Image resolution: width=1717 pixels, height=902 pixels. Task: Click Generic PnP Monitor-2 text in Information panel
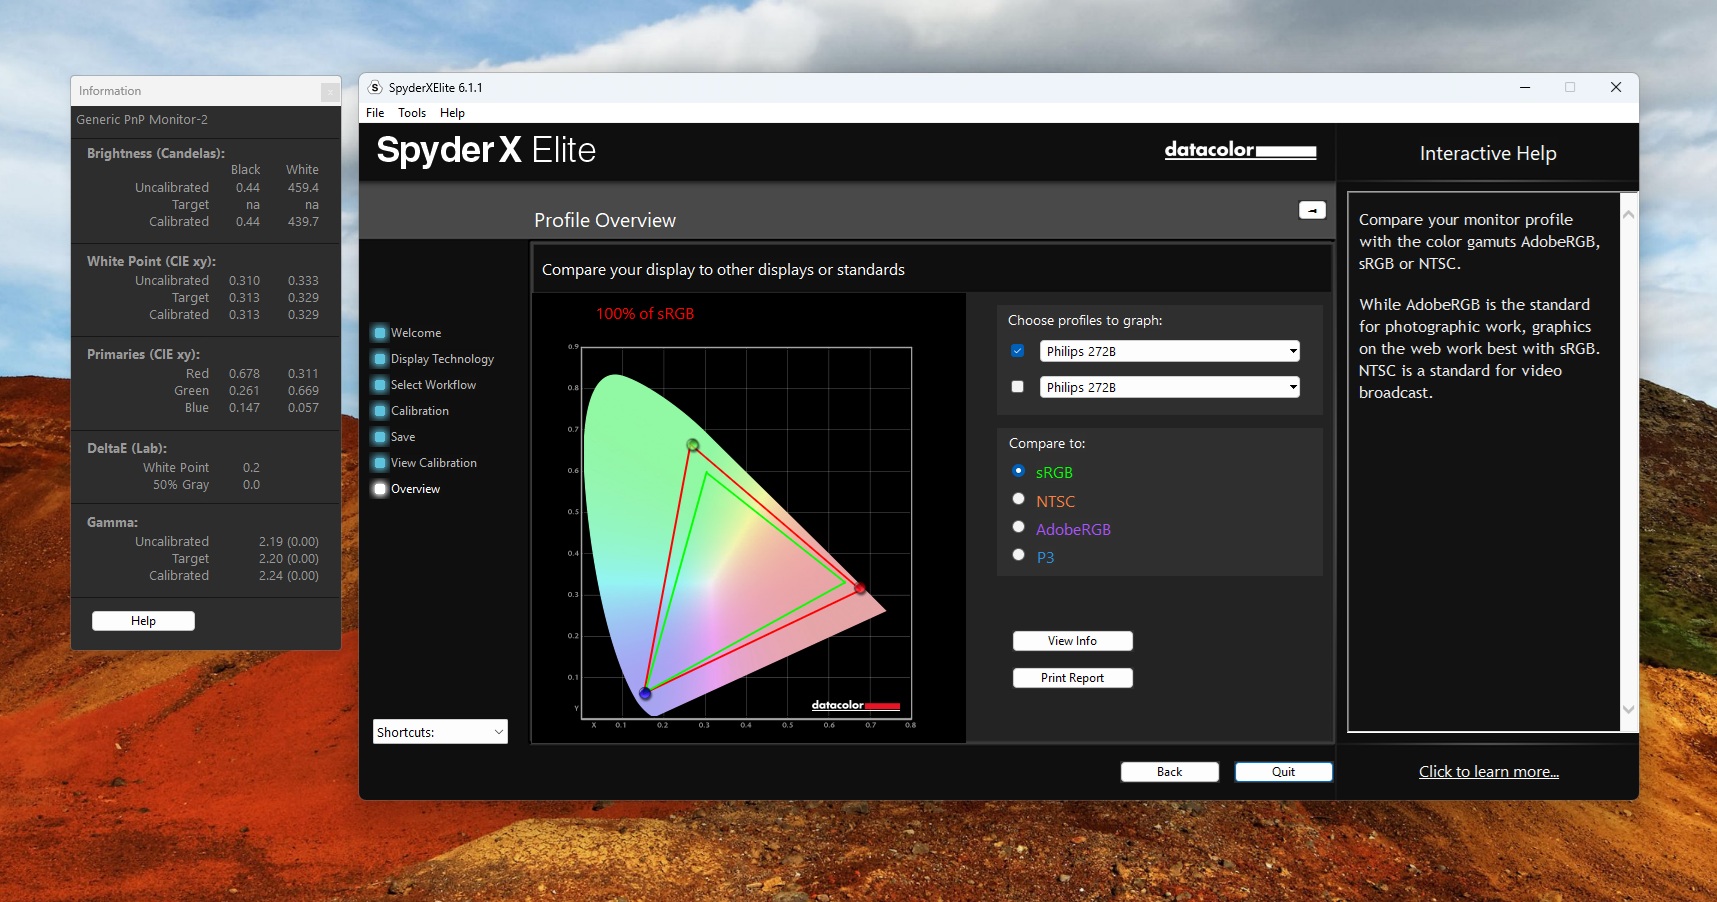coord(142,120)
